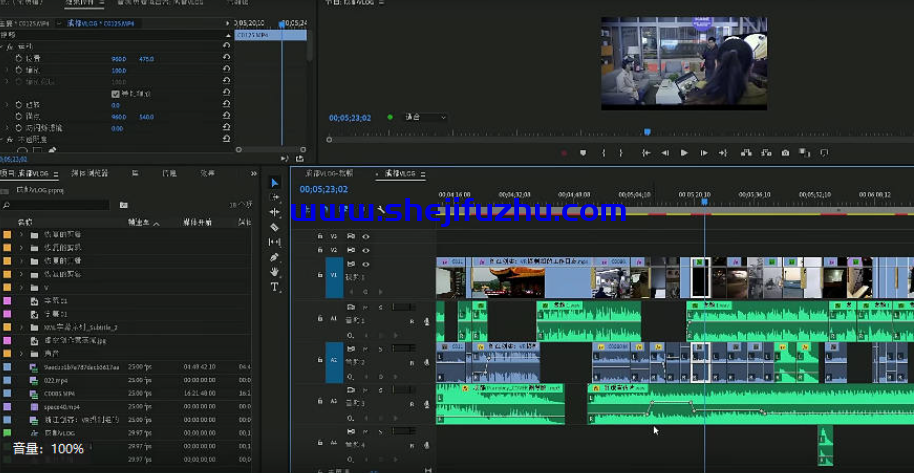Image resolution: width=914 pixels, height=473 pixels.
Task: Select the Type (T) tool
Action: pyautogui.click(x=275, y=287)
